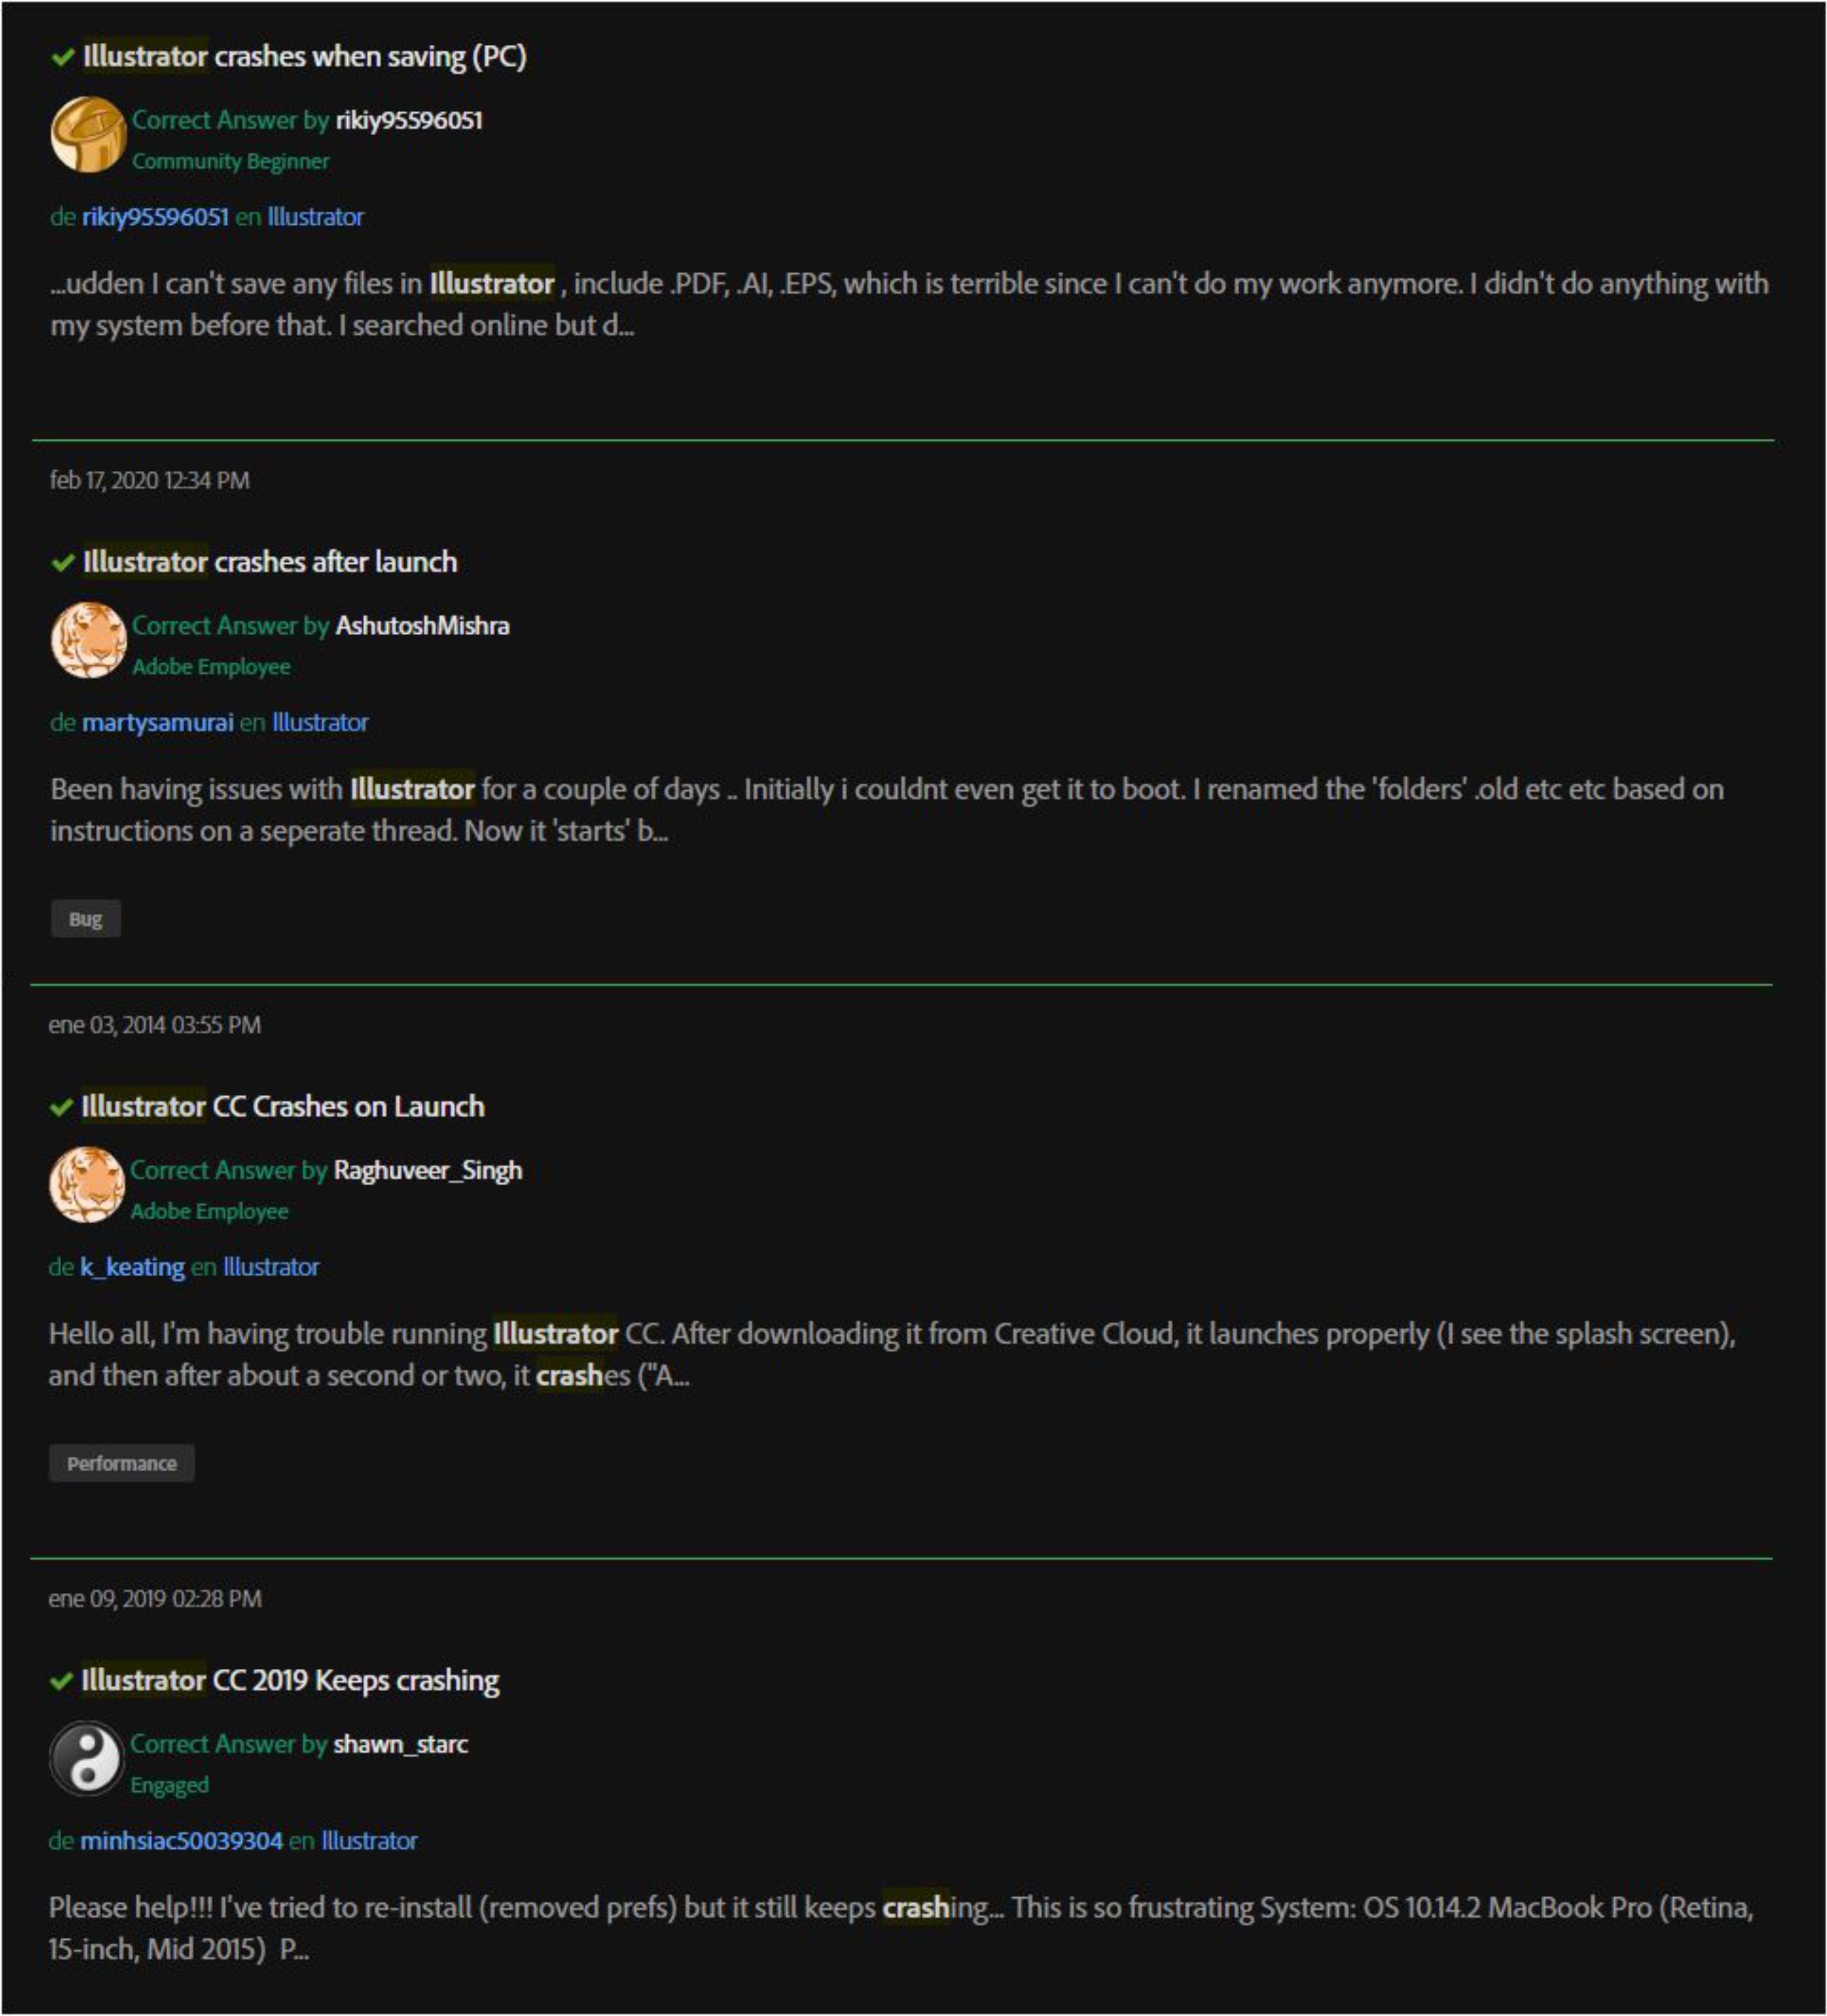Click green checkmark beside "Illustrator crashes when saving"
1827x2016 pixels.
tap(63, 58)
